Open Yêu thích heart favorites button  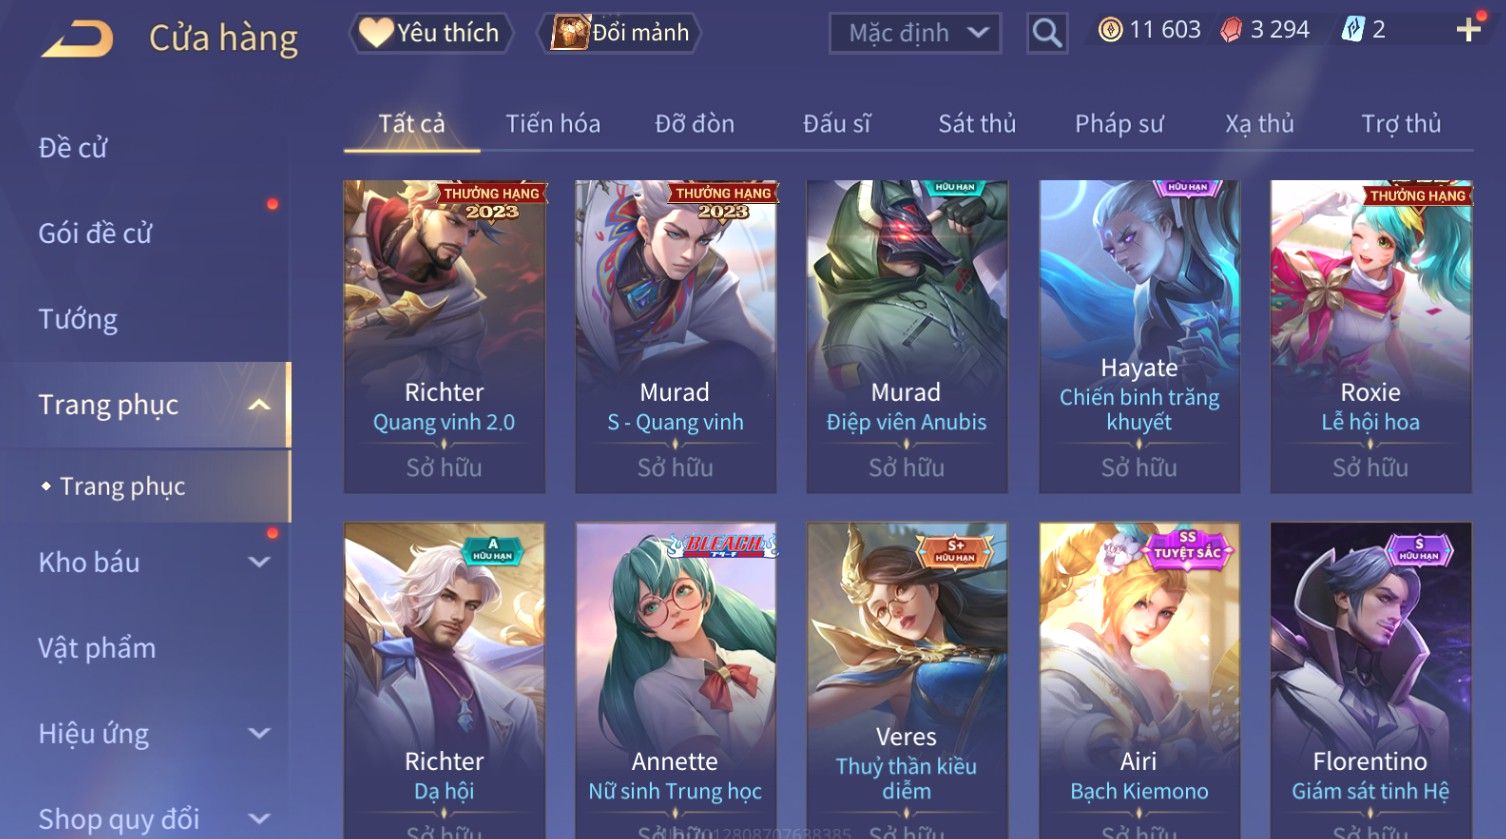pos(430,33)
